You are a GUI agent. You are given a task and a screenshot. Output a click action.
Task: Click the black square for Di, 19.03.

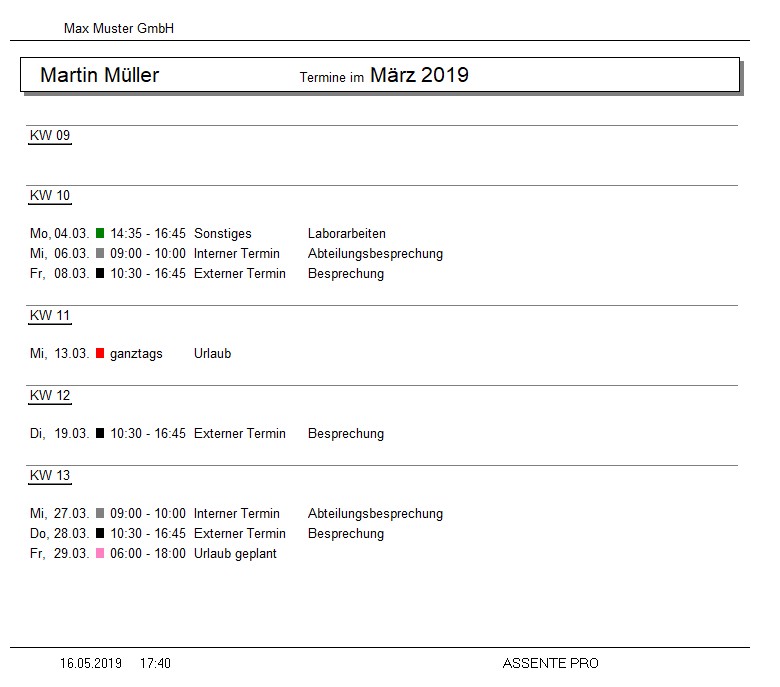coord(100,433)
